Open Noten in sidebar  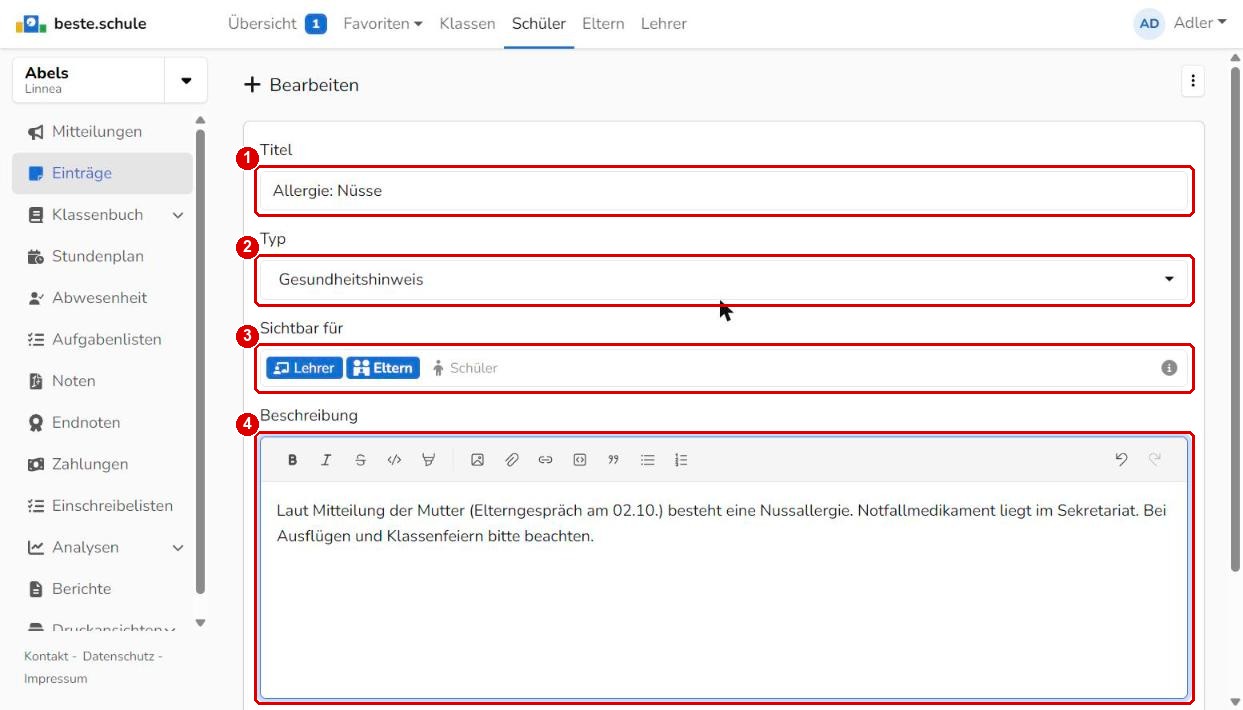click(102, 381)
